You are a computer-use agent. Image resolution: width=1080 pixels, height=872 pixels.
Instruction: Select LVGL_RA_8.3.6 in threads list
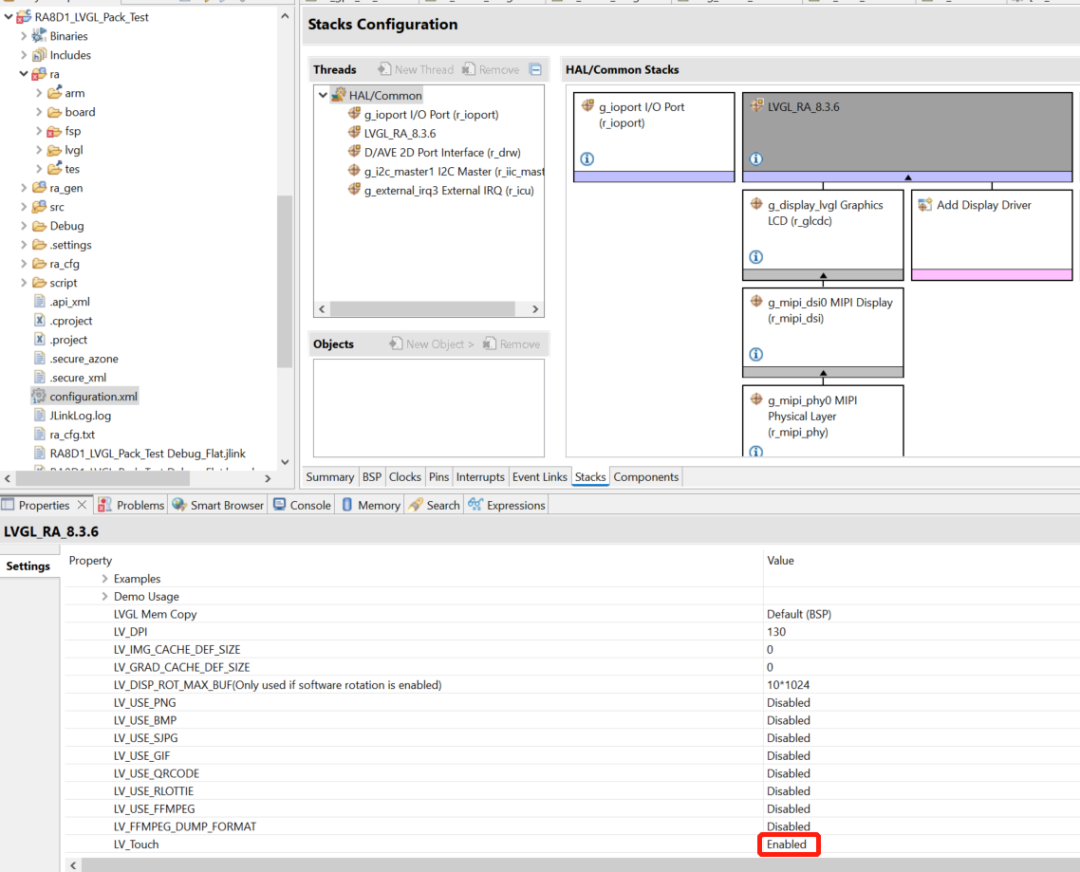click(400, 133)
